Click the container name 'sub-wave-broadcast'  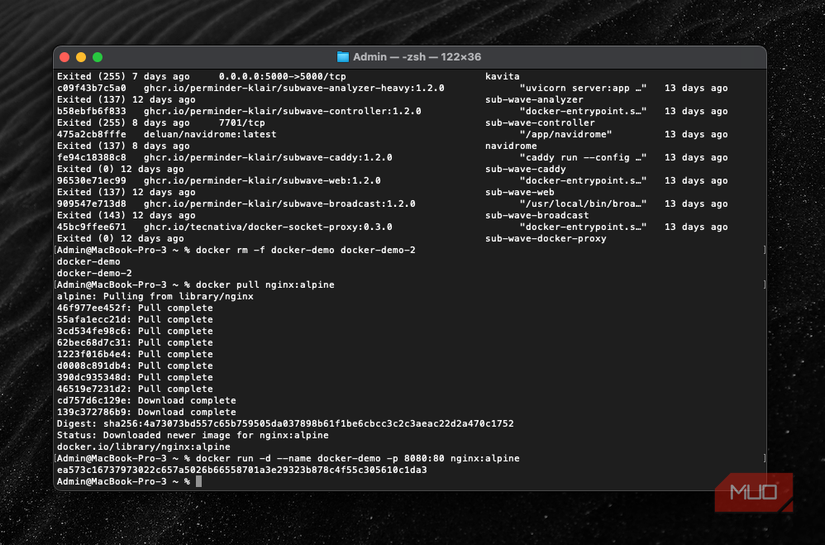tap(537, 215)
